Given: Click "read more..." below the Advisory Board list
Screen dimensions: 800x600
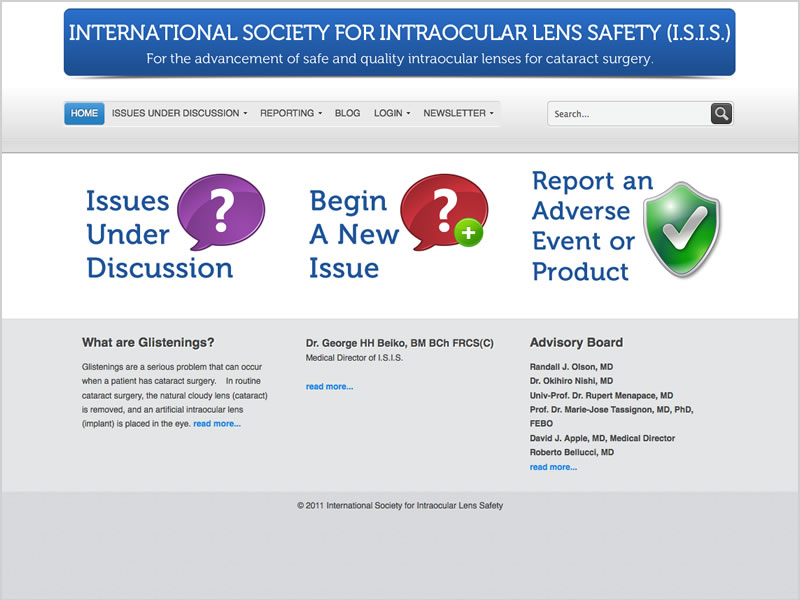Looking at the screenshot, I should click(x=554, y=467).
